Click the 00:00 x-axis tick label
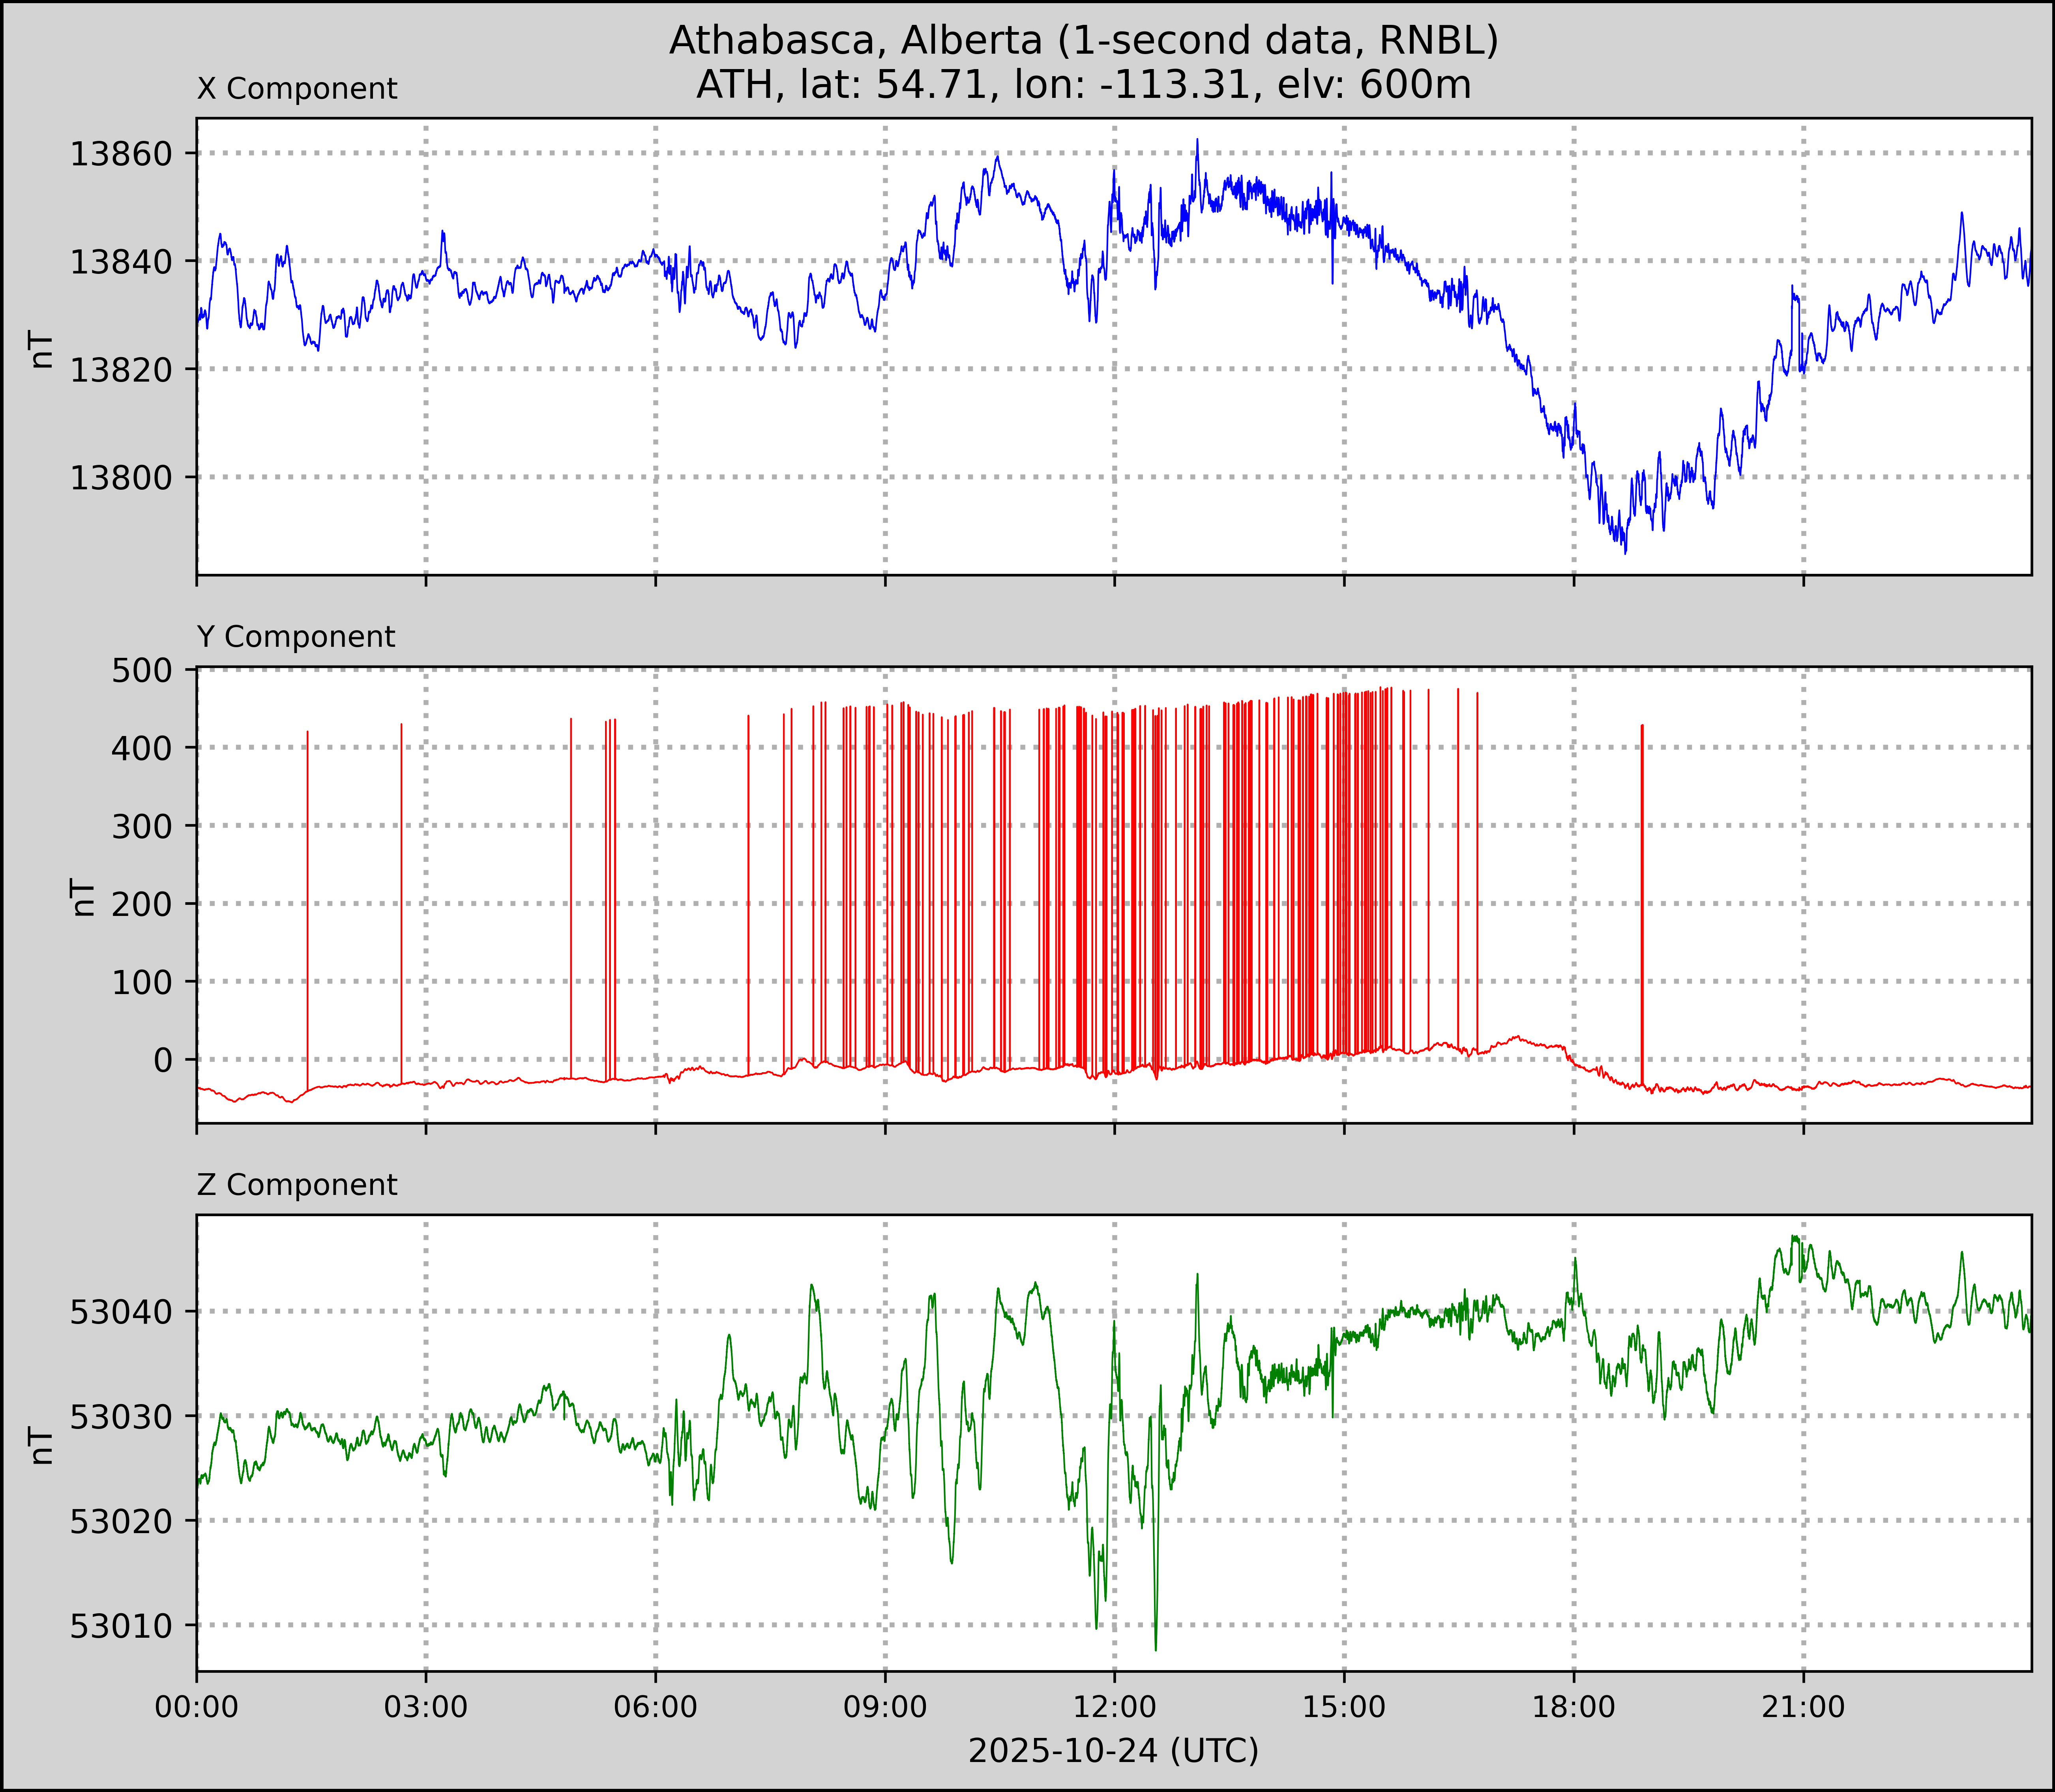Image resolution: width=2055 pixels, height=1792 pixels. point(197,1707)
